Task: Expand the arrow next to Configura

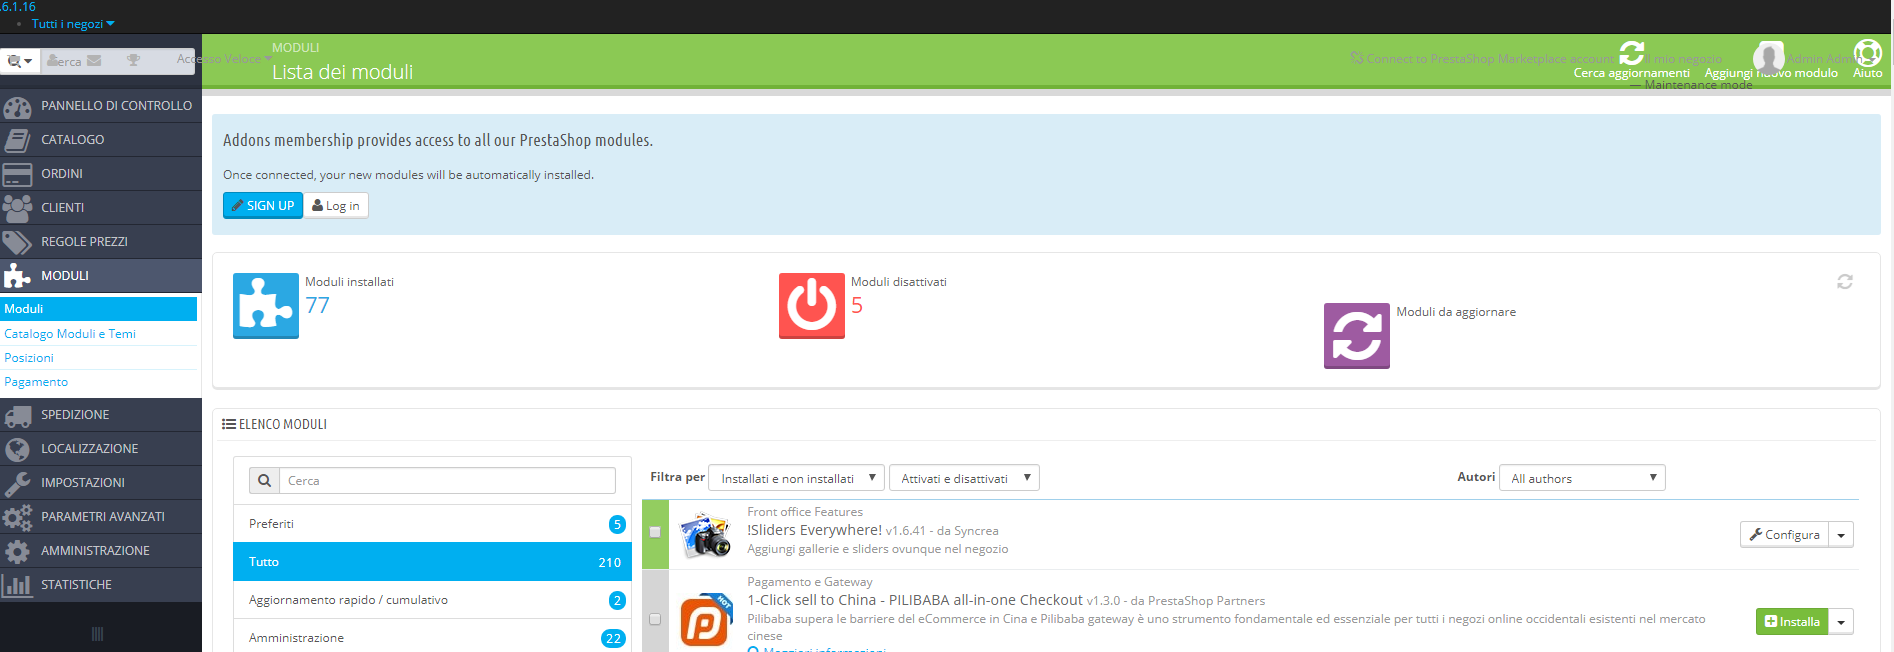Action: click(1841, 535)
